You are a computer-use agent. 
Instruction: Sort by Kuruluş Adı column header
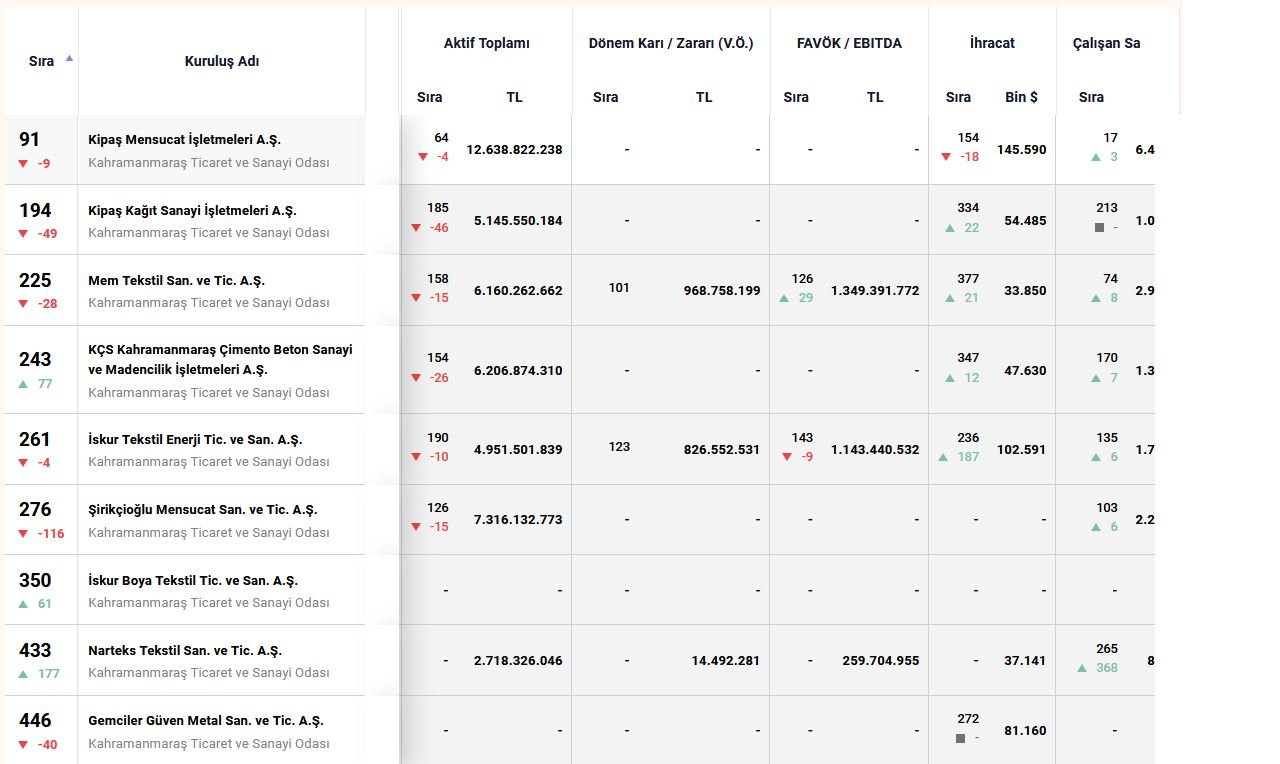point(222,61)
